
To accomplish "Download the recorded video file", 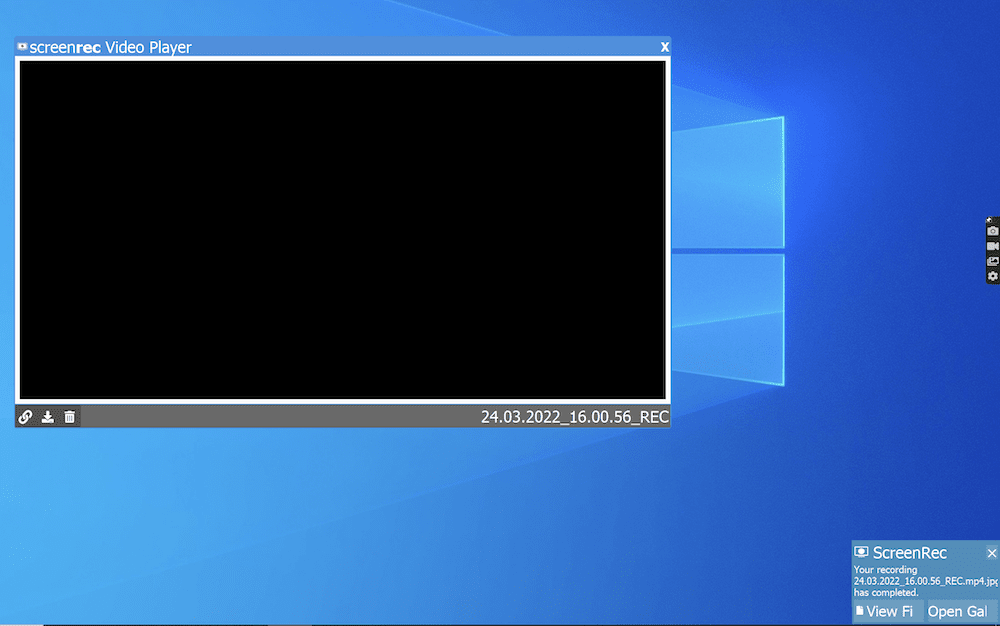I will [46, 417].
